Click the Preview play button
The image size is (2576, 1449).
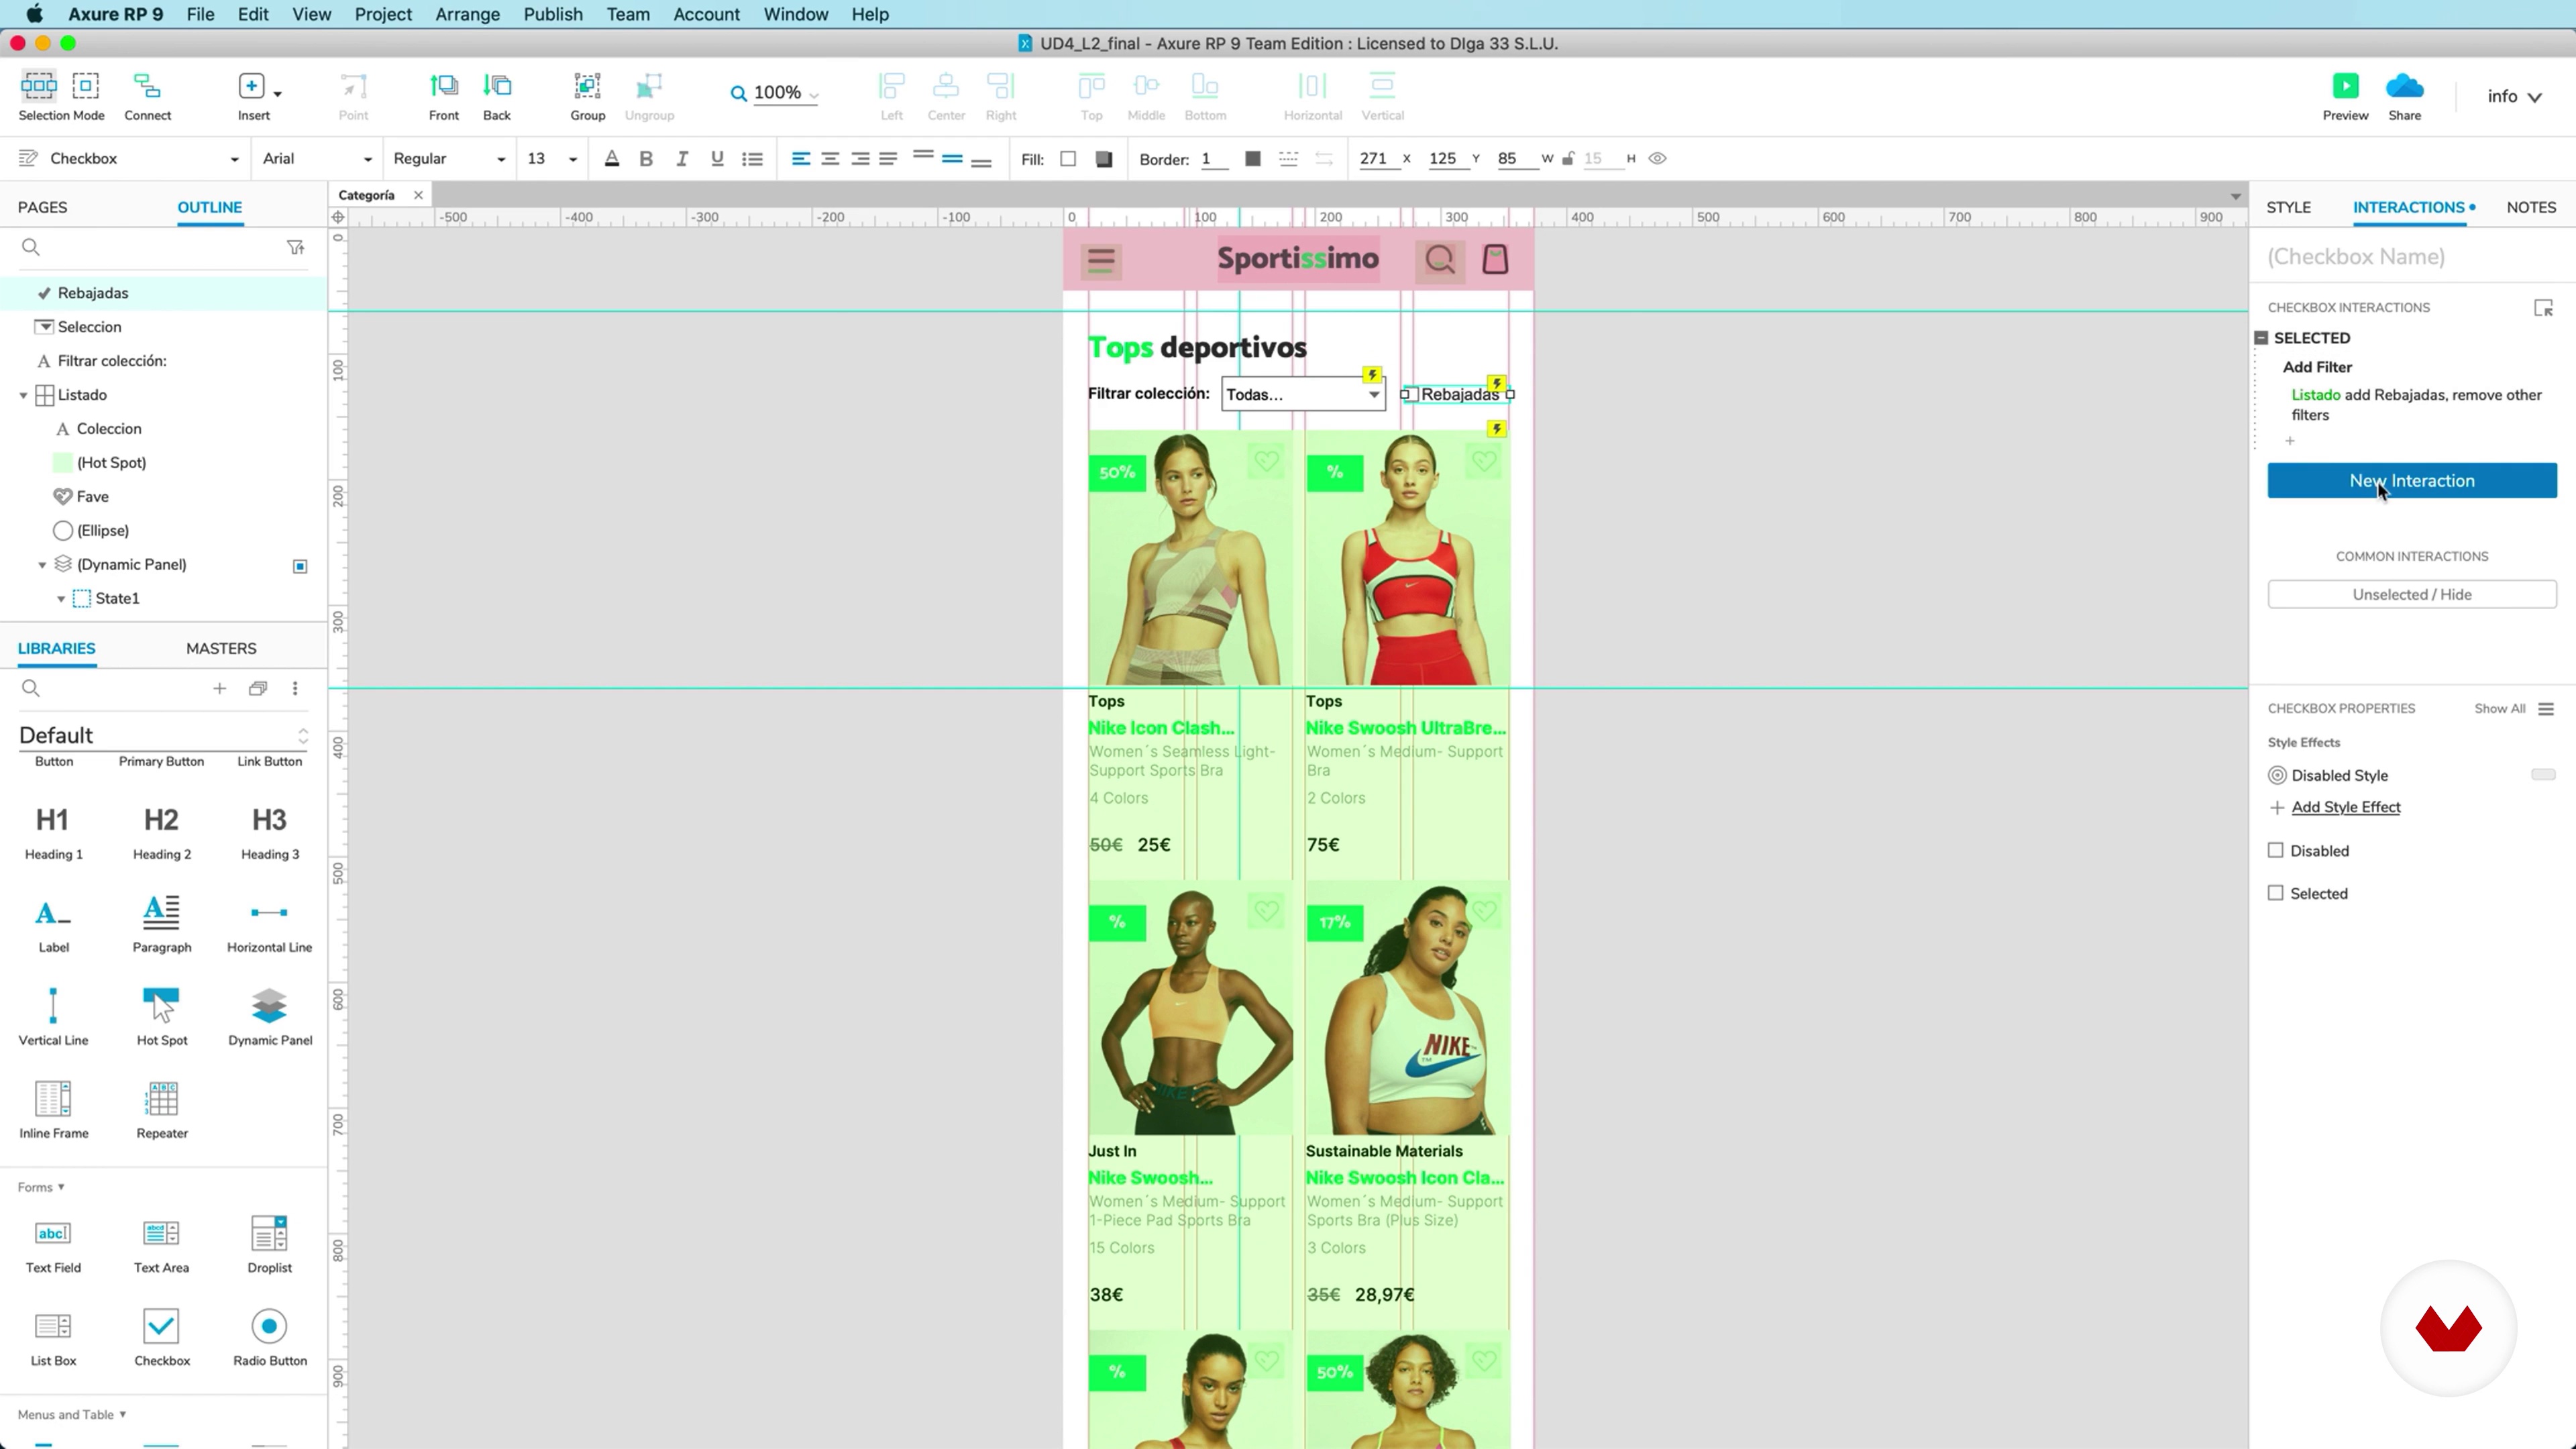[2345, 86]
